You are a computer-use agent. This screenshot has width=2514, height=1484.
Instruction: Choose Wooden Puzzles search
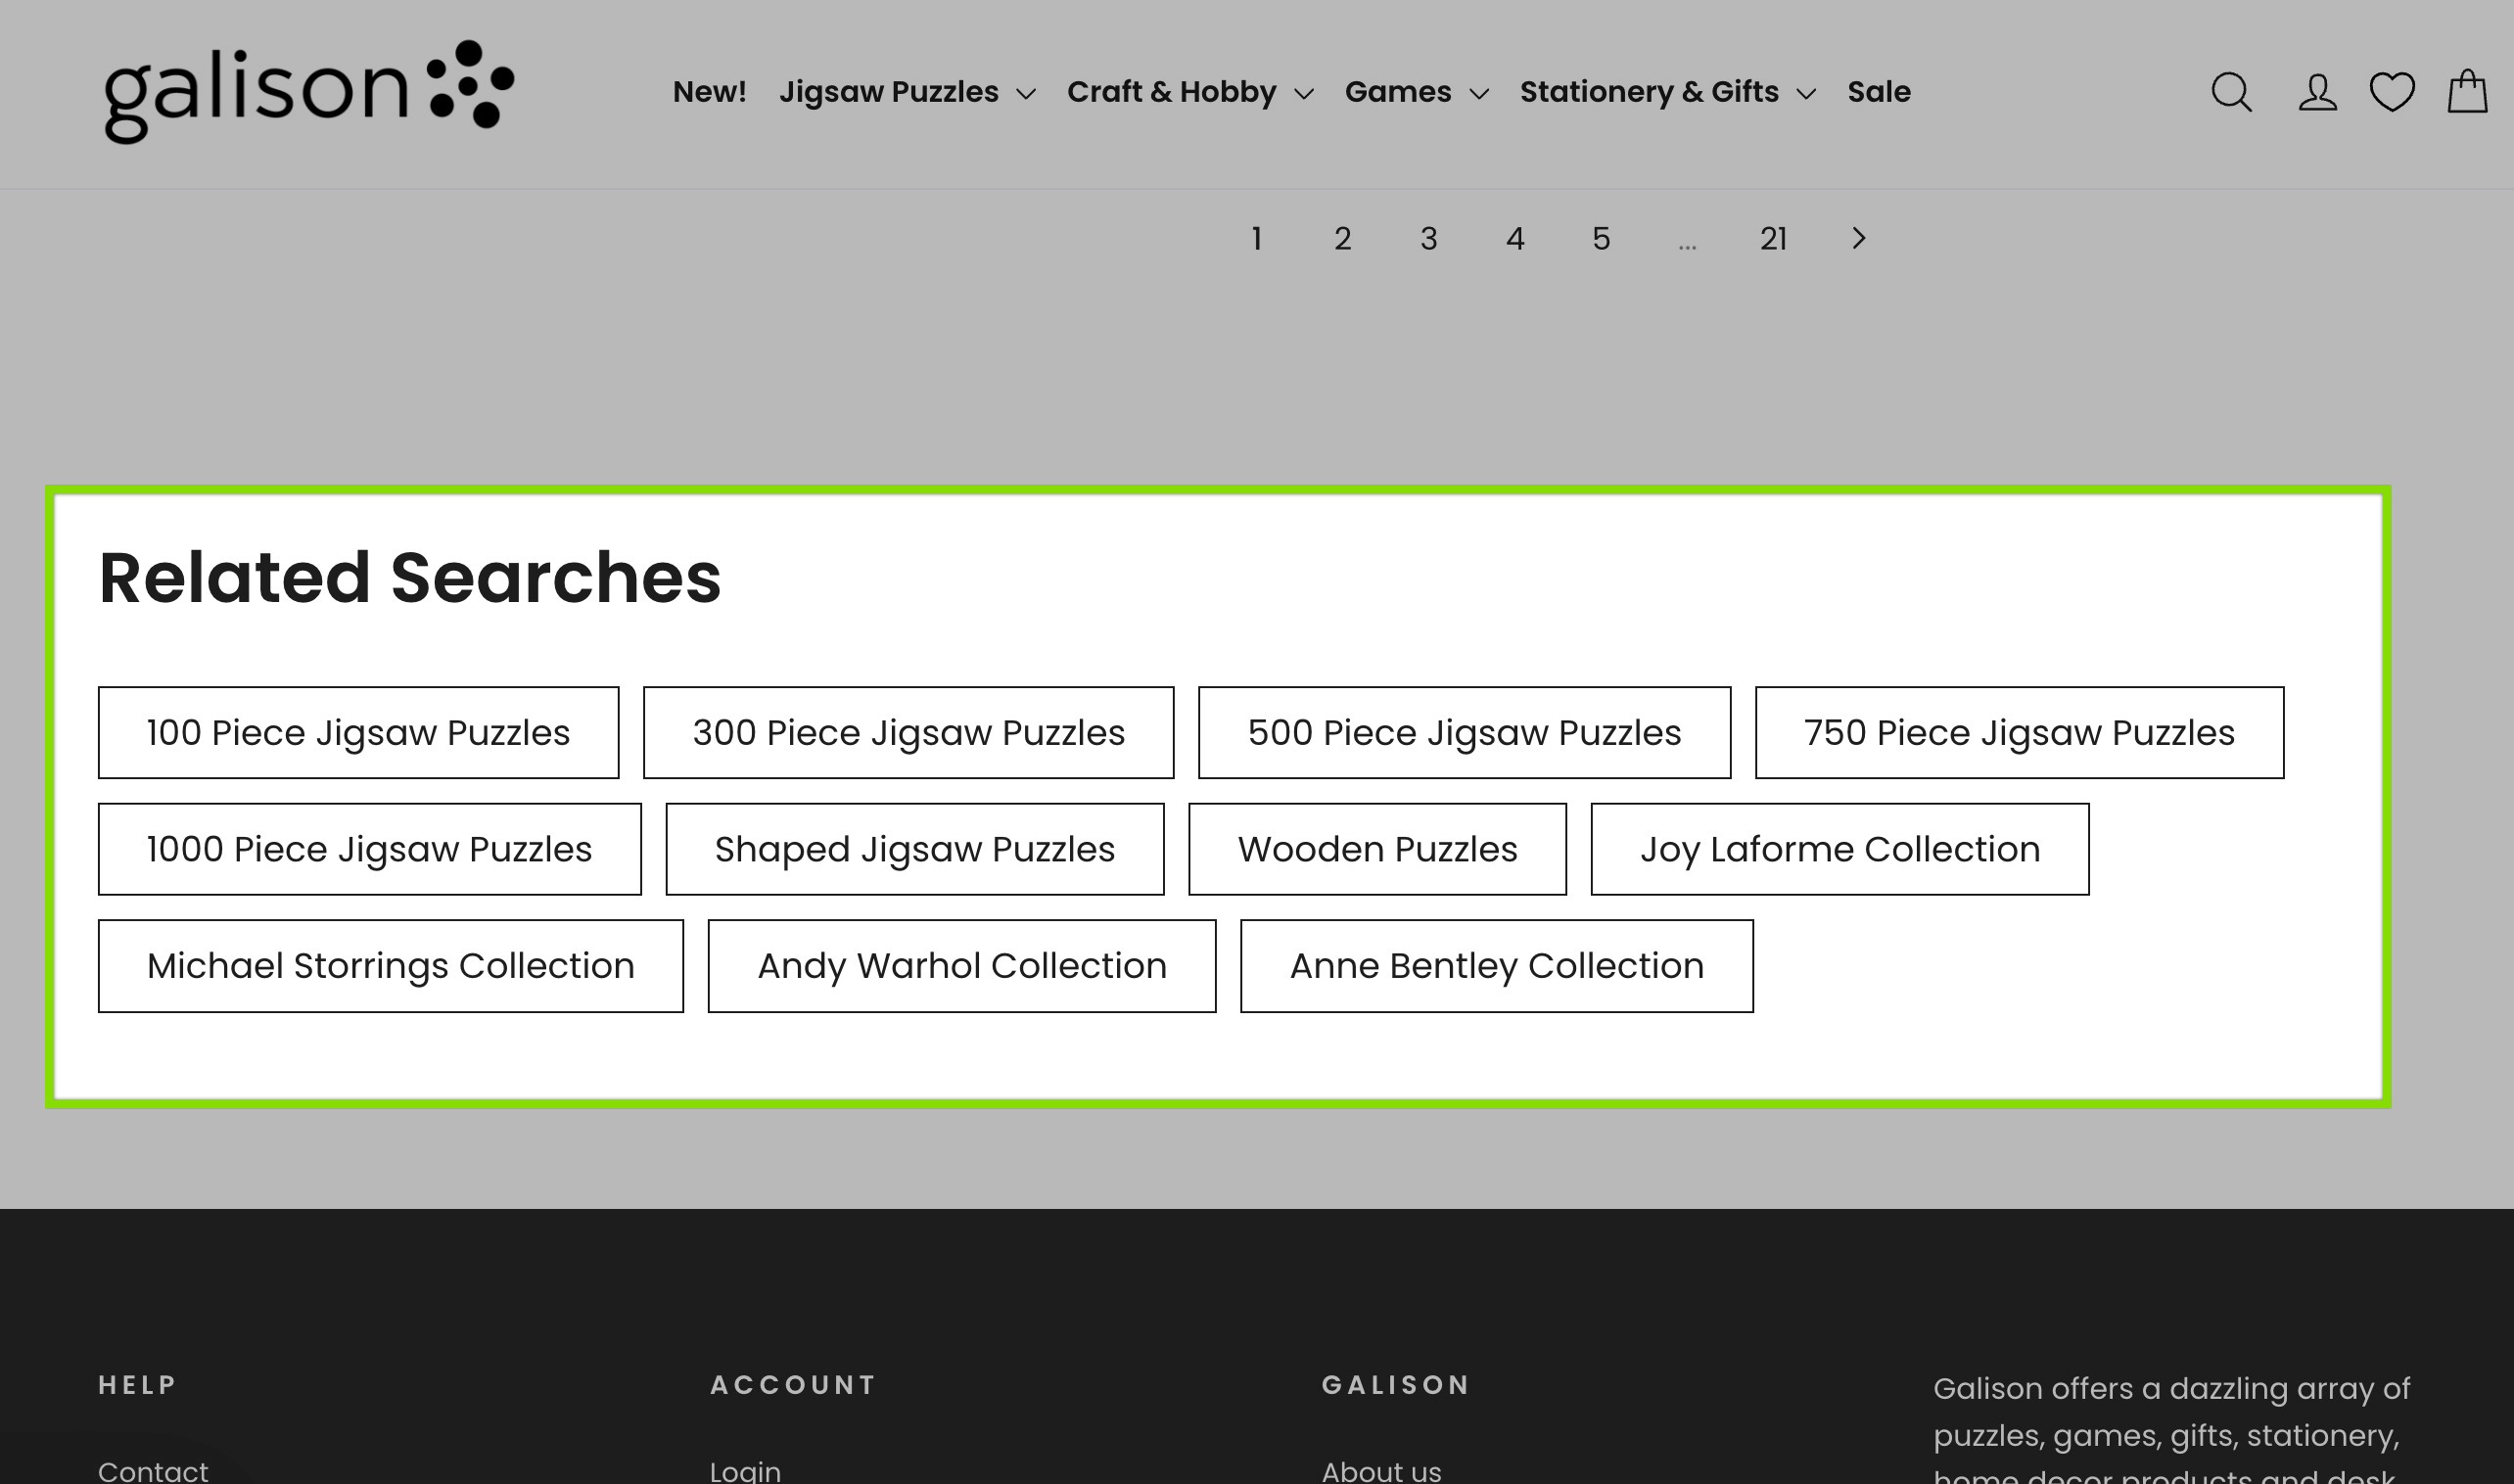pos(1377,849)
